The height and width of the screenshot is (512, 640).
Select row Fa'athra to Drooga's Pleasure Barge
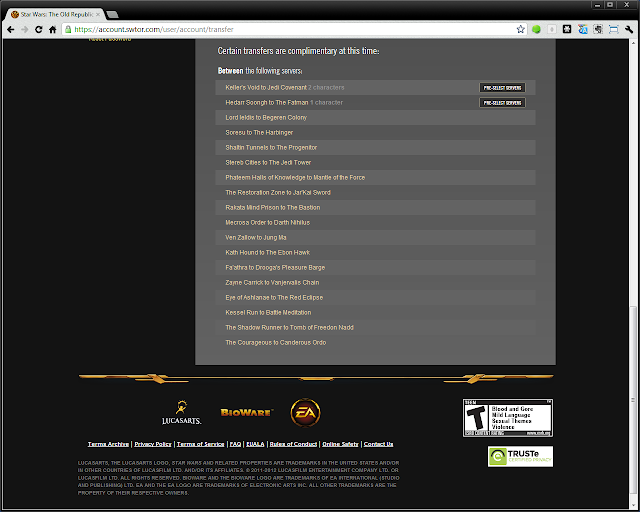(x=375, y=267)
